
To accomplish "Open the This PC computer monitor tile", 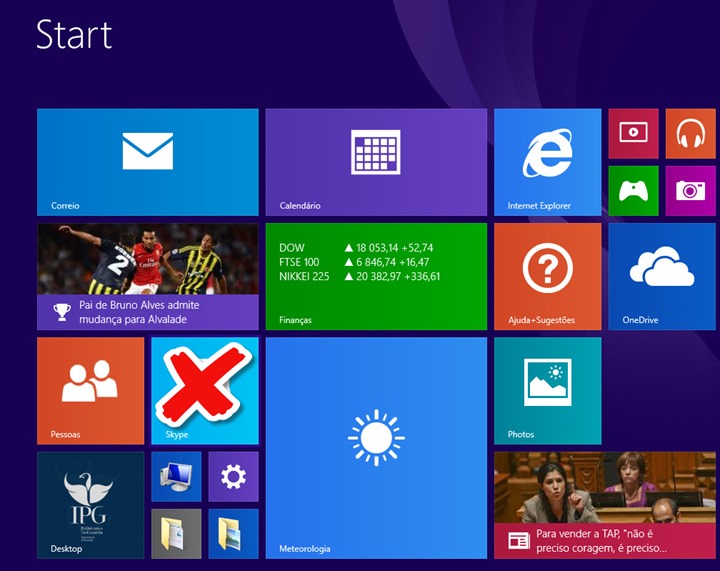I will pyautogui.click(x=176, y=476).
